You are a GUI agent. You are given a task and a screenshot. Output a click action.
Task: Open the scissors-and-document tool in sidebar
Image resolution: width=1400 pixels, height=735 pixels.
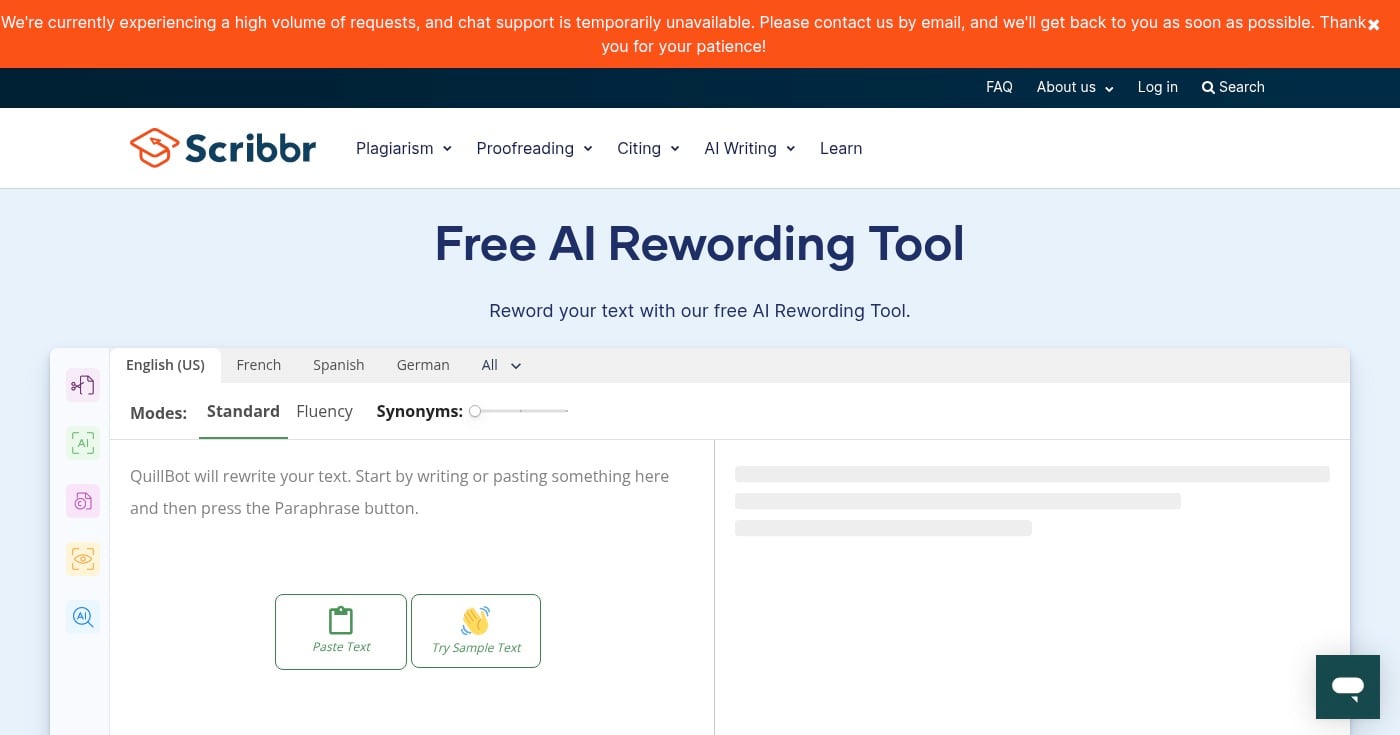point(83,385)
